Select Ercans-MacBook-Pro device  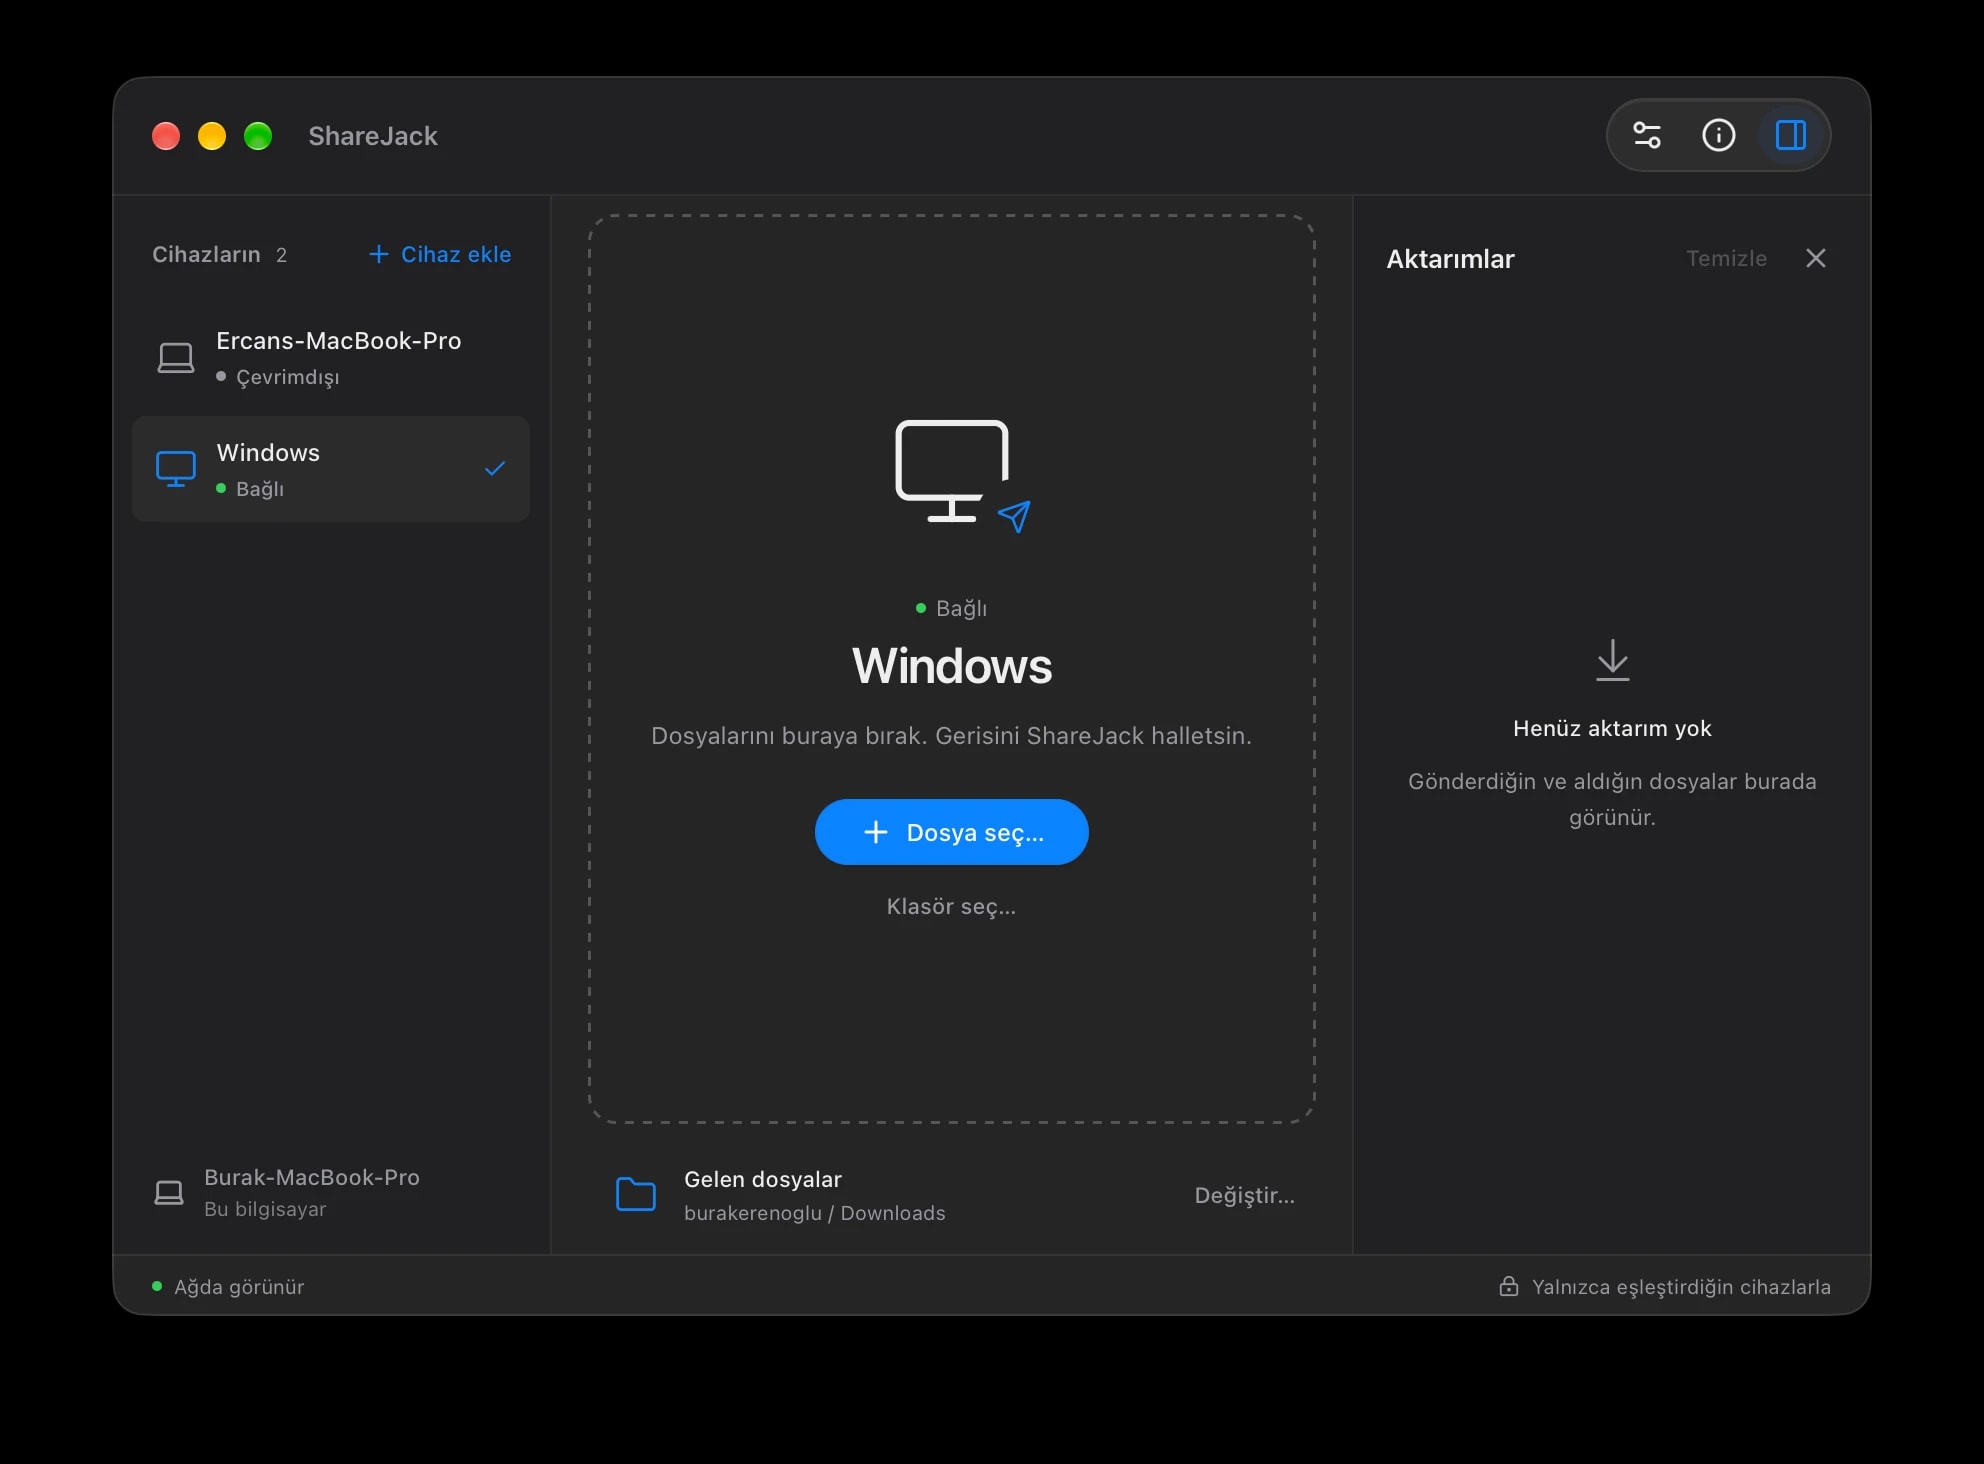(331, 357)
